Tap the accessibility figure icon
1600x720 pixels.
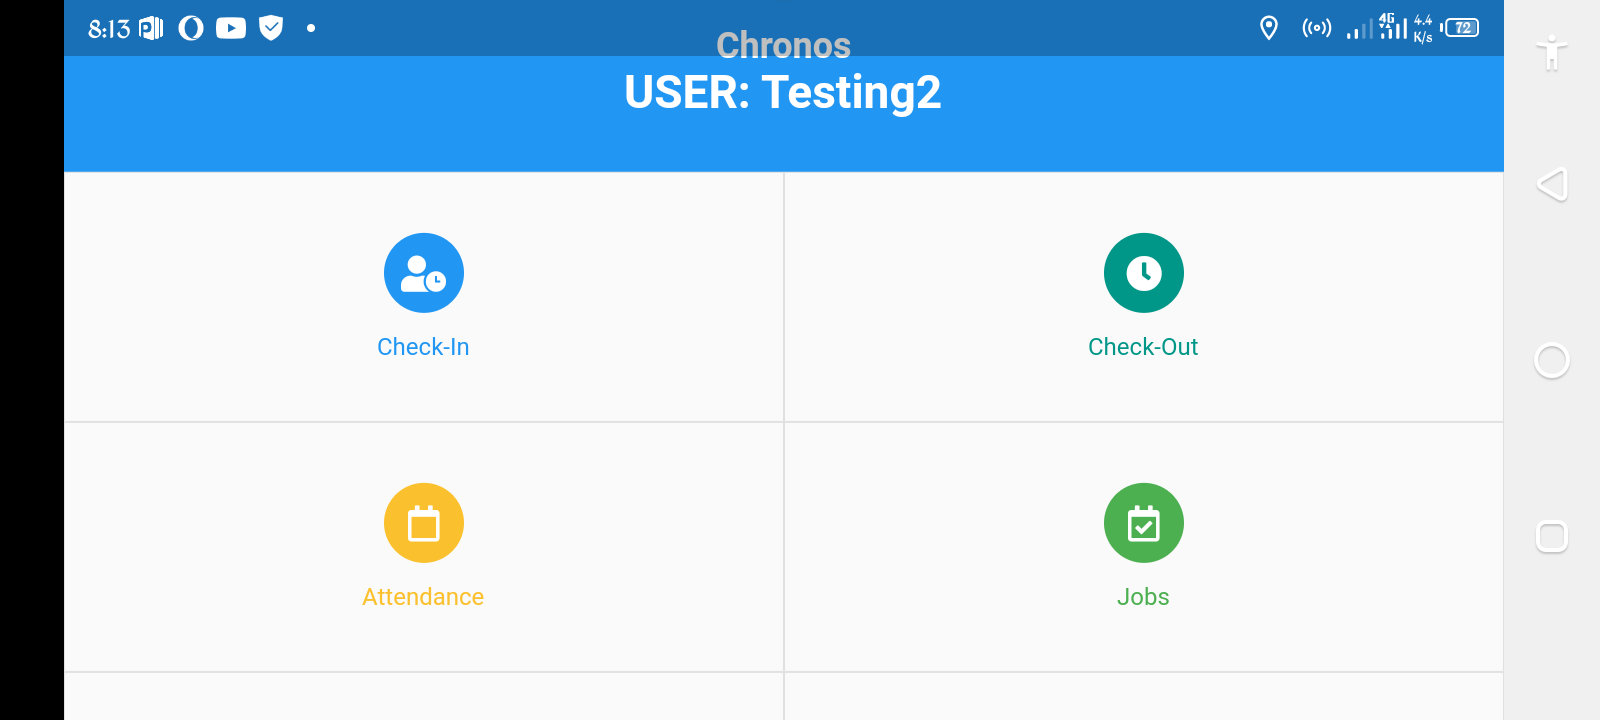pyautogui.click(x=1552, y=52)
